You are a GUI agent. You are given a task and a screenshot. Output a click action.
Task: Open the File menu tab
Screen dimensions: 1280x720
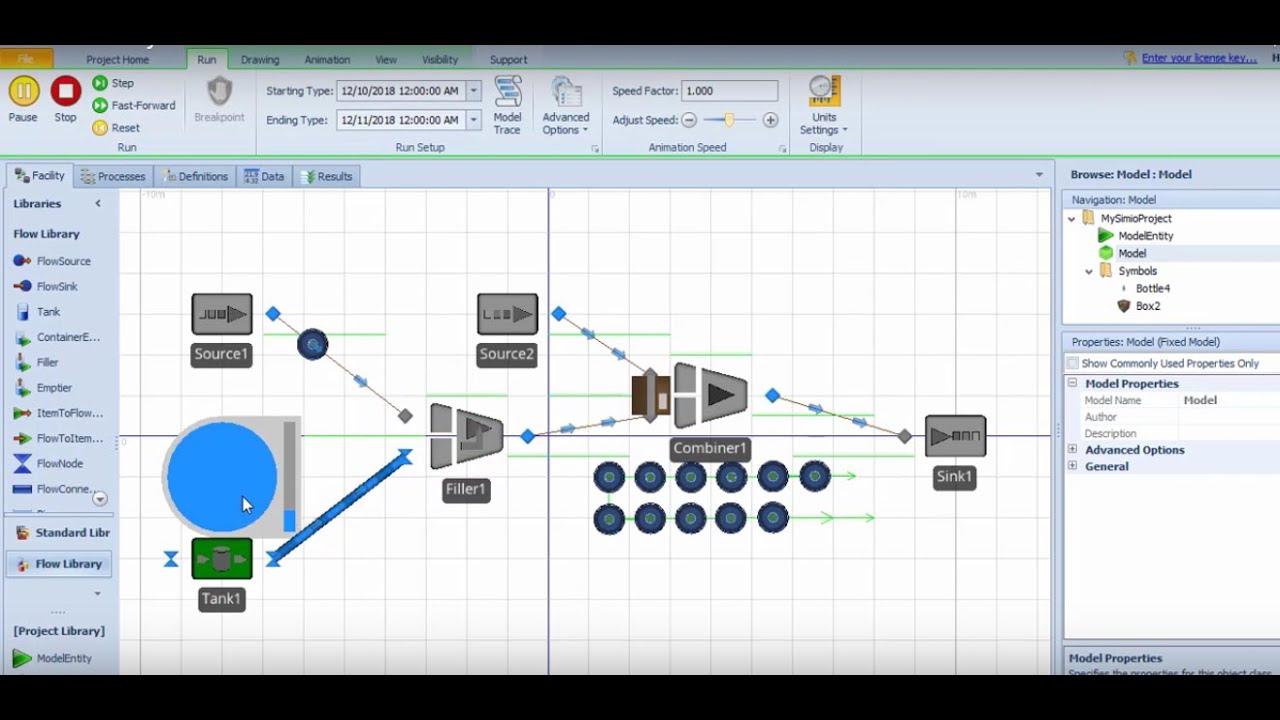(x=26, y=59)
